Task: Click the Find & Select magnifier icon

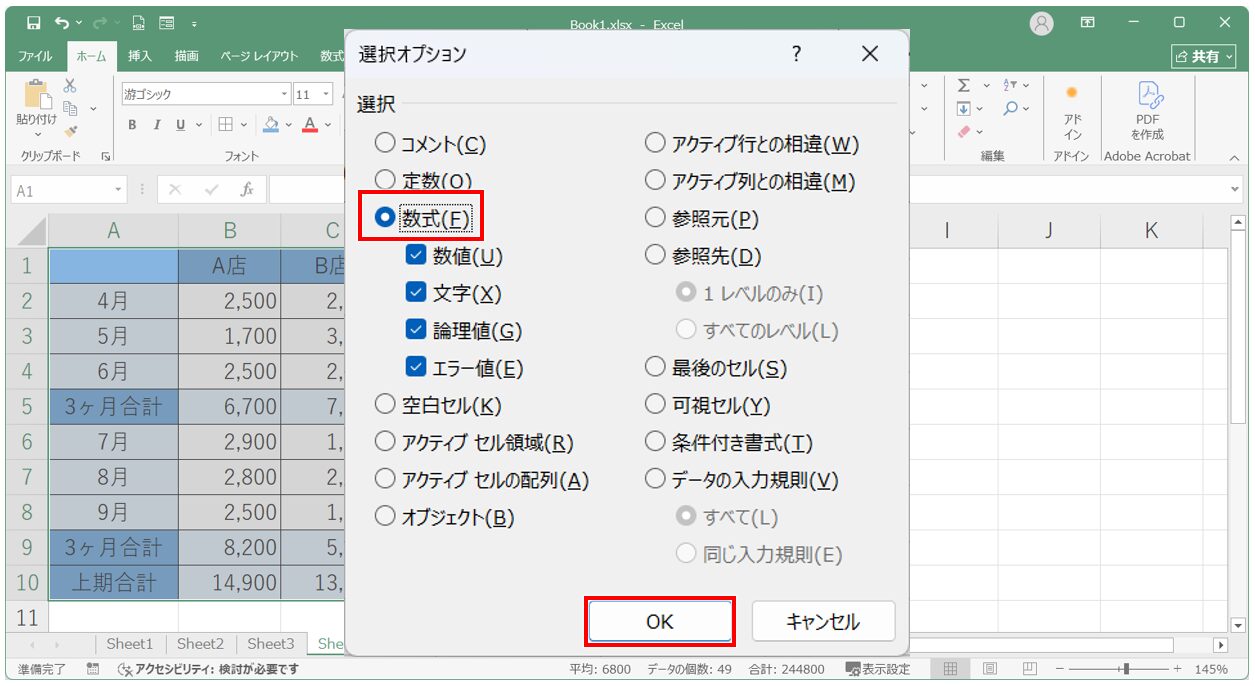Action: coord(1011,108)
